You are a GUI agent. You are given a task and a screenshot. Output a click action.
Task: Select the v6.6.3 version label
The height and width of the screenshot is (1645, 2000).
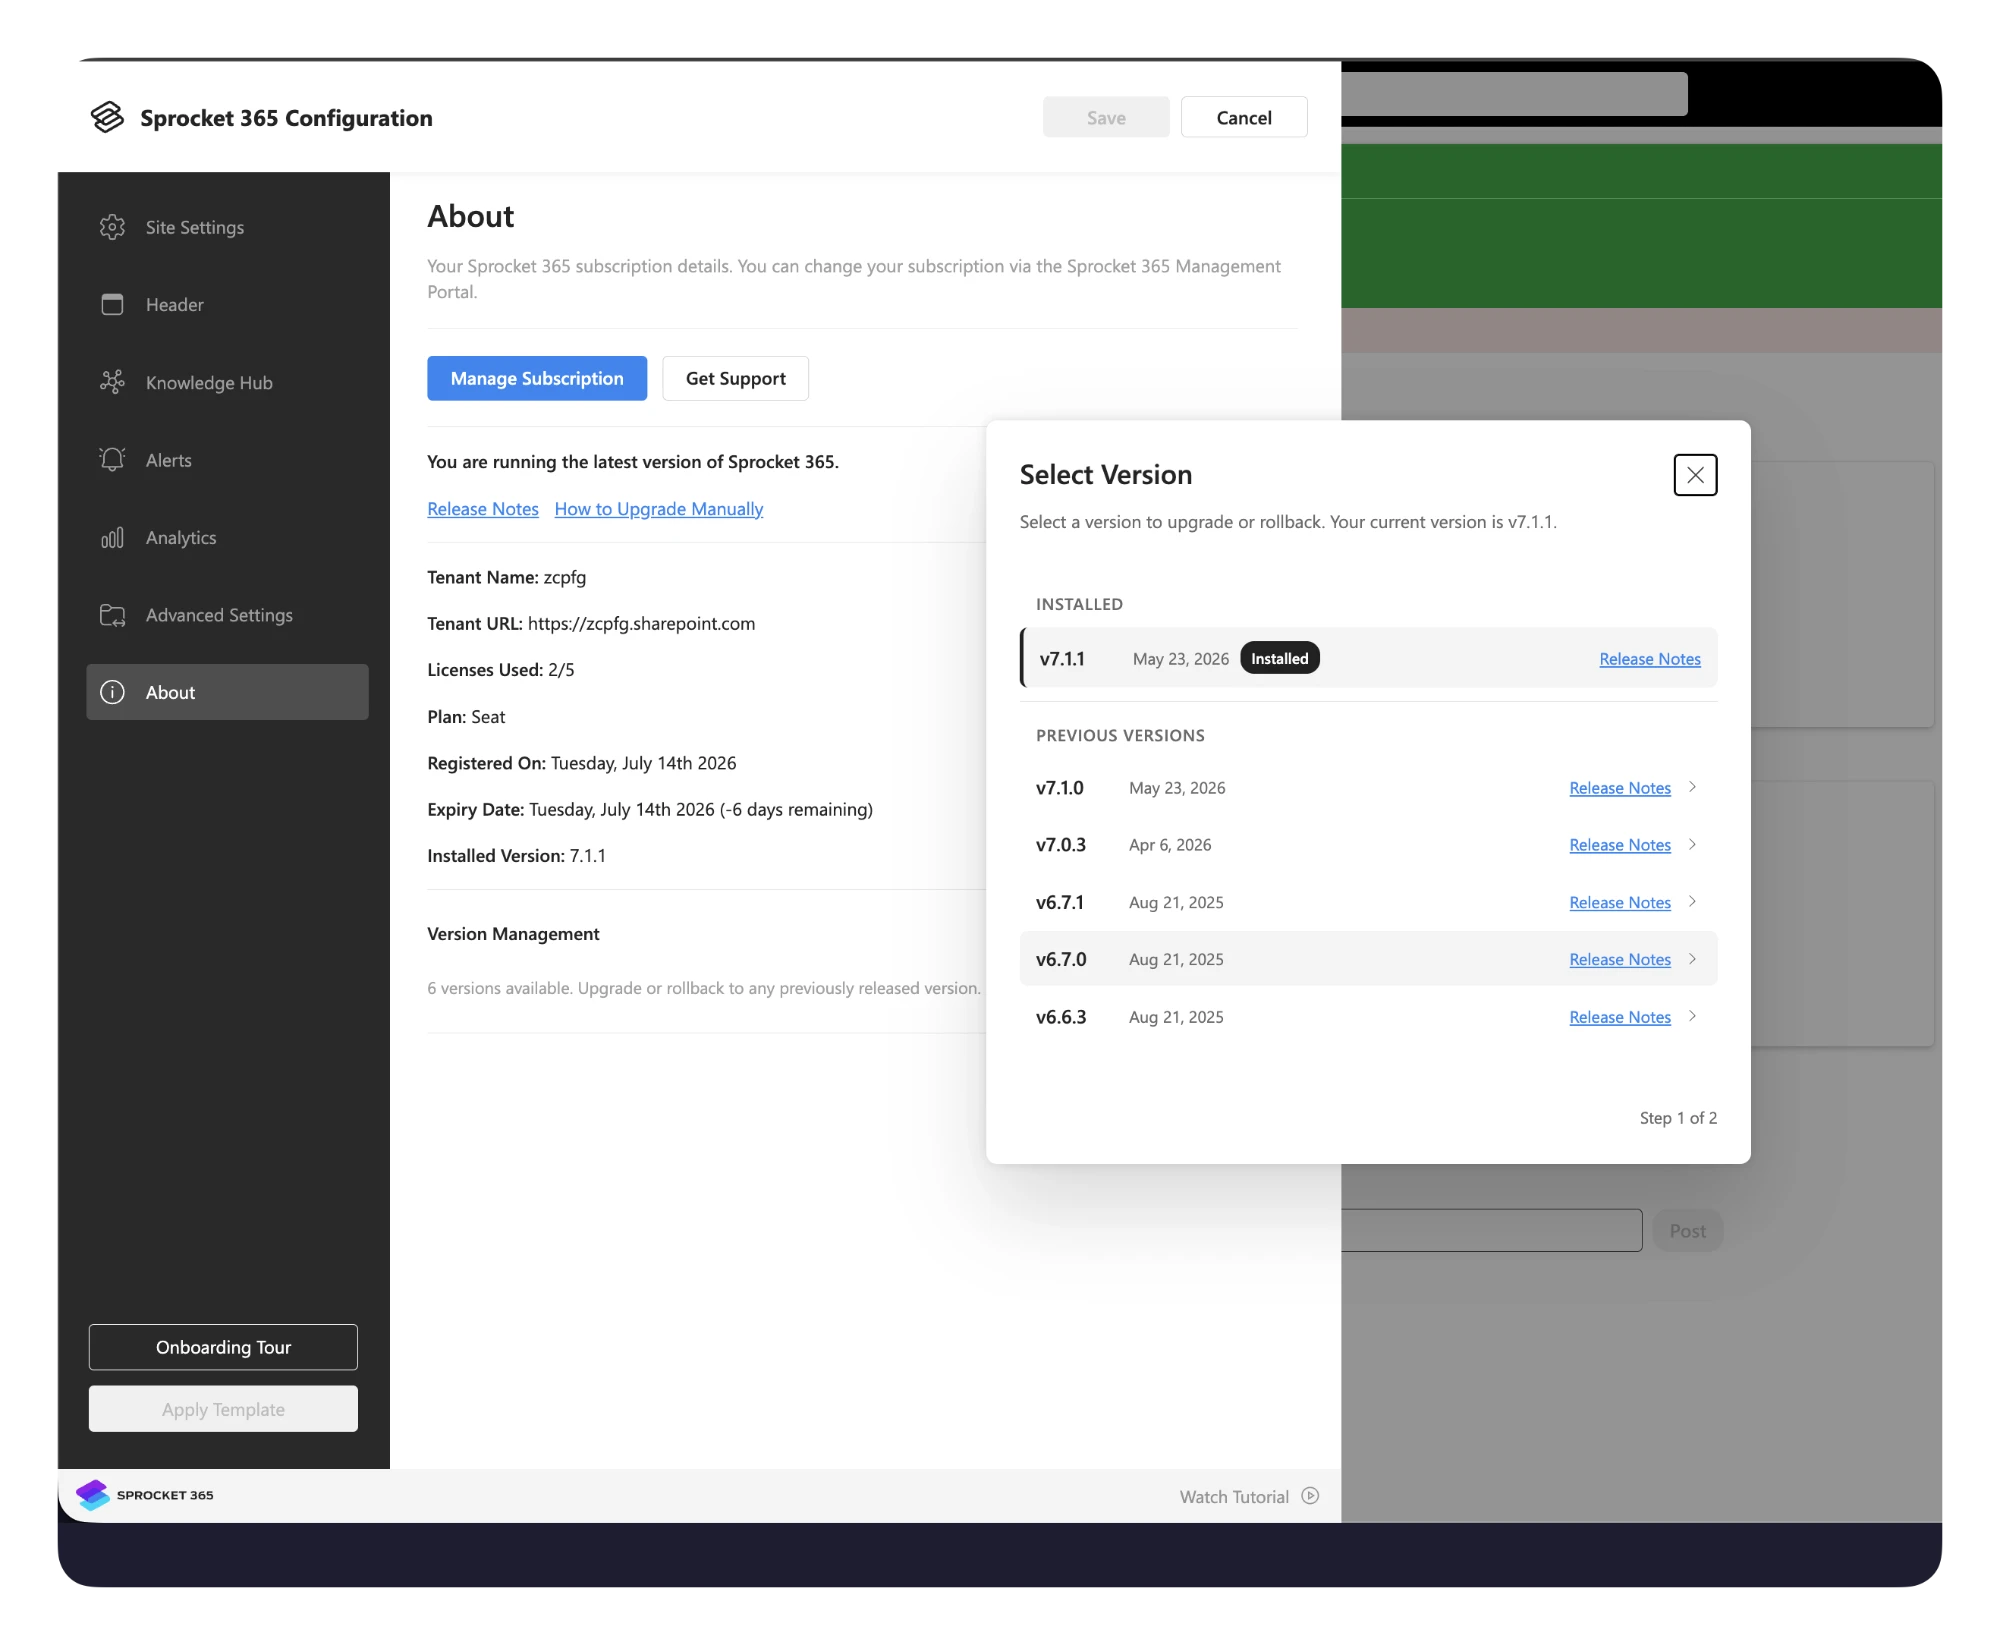click(x=1061, y=1017)
